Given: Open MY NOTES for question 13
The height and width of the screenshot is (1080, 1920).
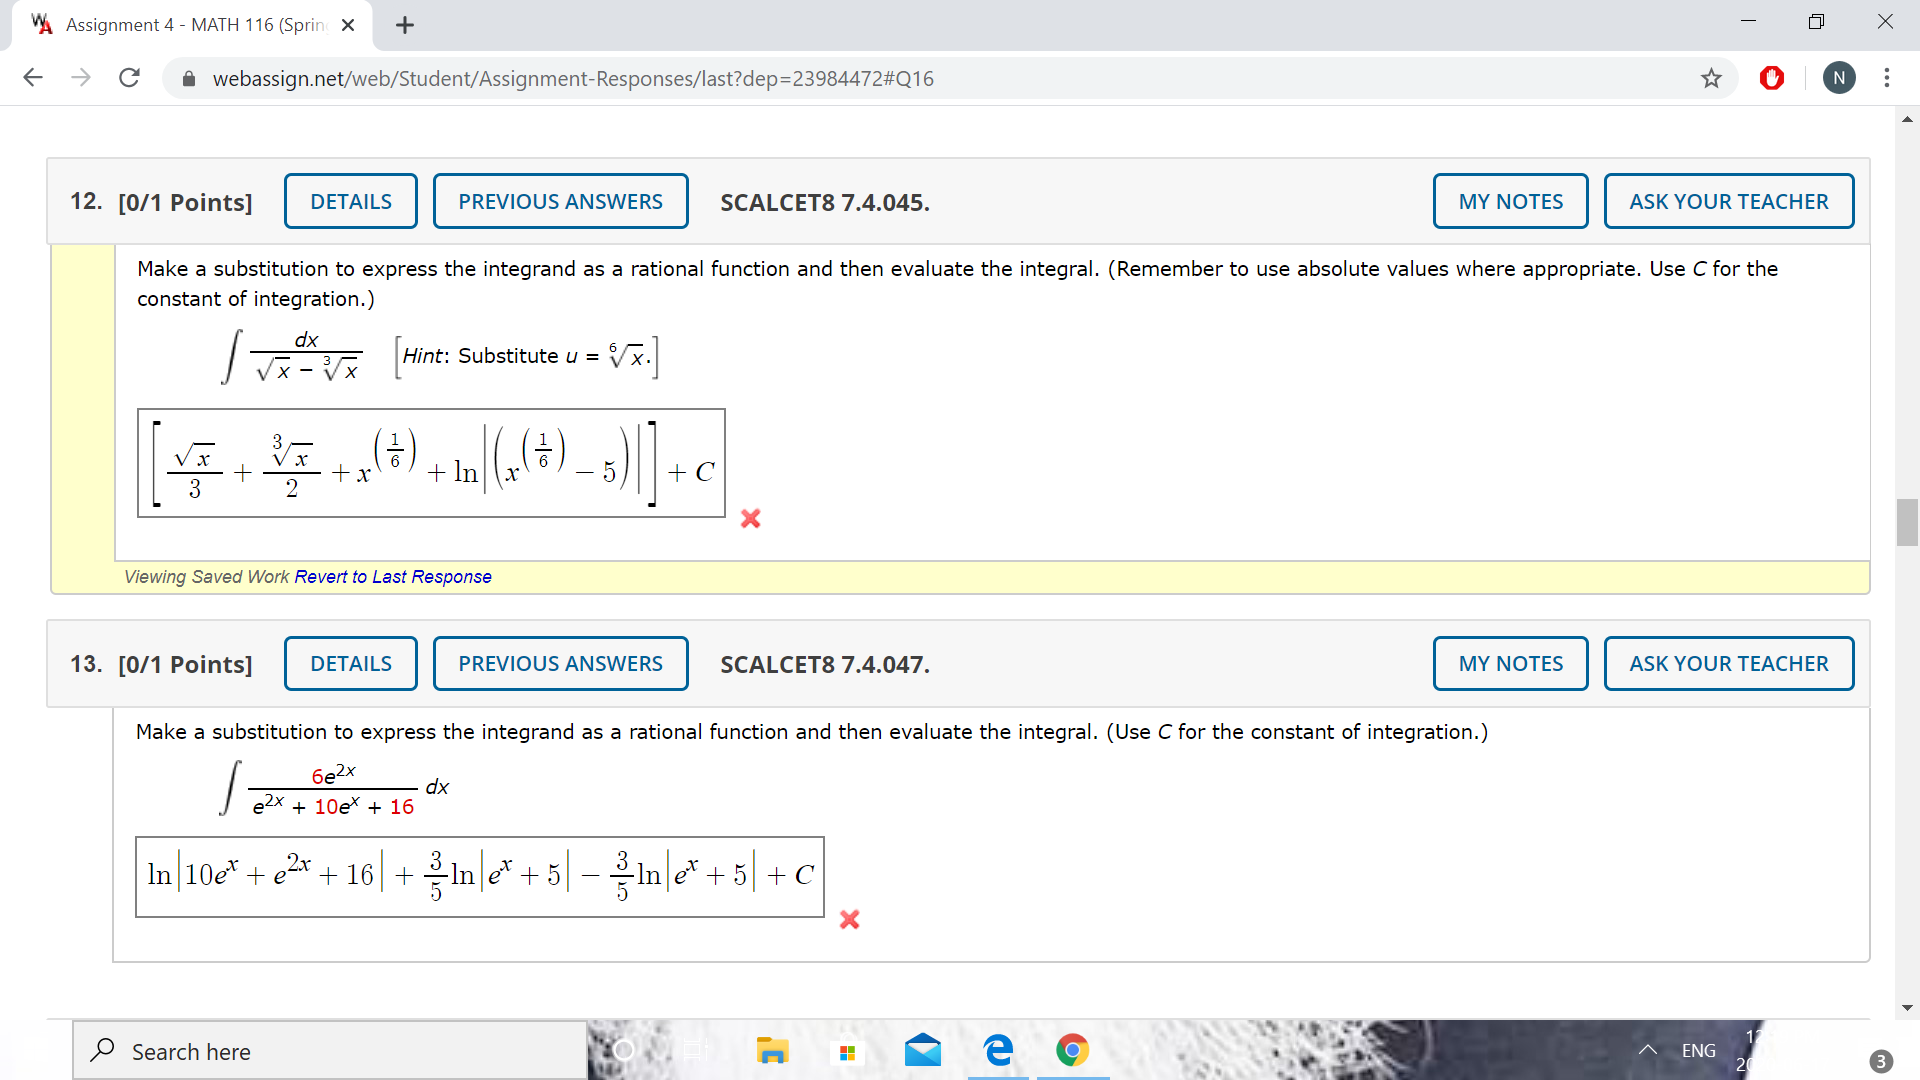Looking at the screenshot, I should [1510, 663].
